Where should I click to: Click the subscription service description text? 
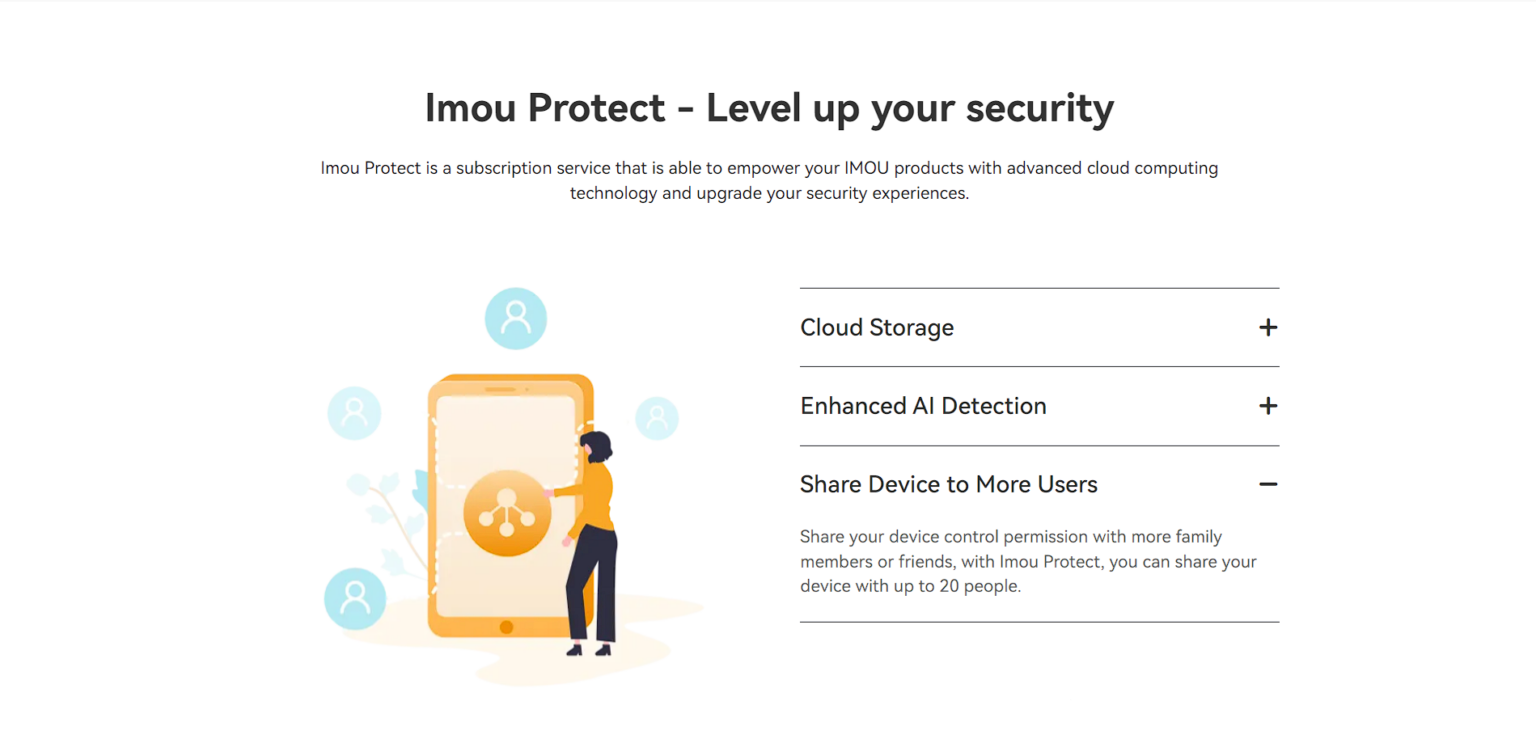pyautogui.click(x=769, y=180)
